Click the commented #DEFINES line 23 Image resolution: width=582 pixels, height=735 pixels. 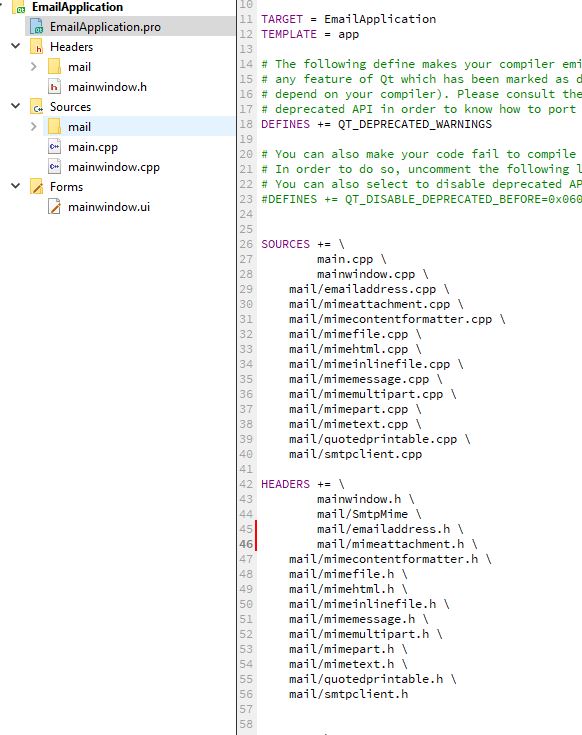(421, 199)
